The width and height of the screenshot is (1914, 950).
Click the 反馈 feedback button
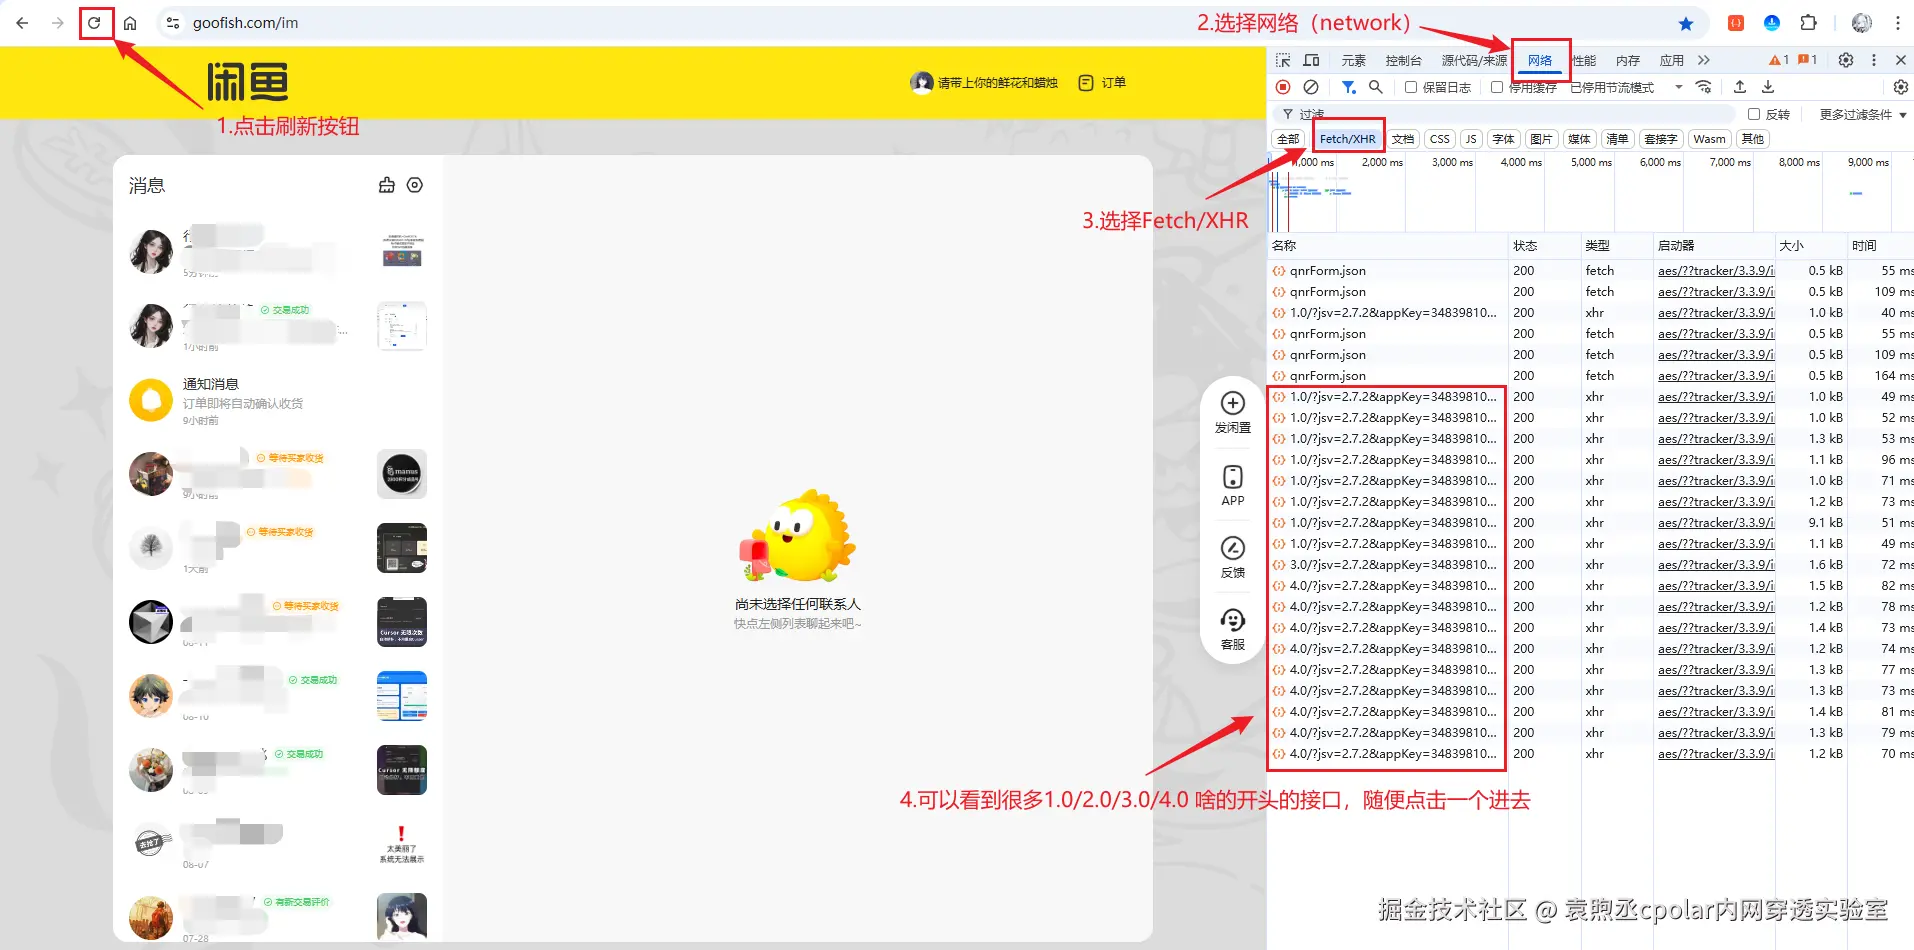click(x=1233, y=557)
